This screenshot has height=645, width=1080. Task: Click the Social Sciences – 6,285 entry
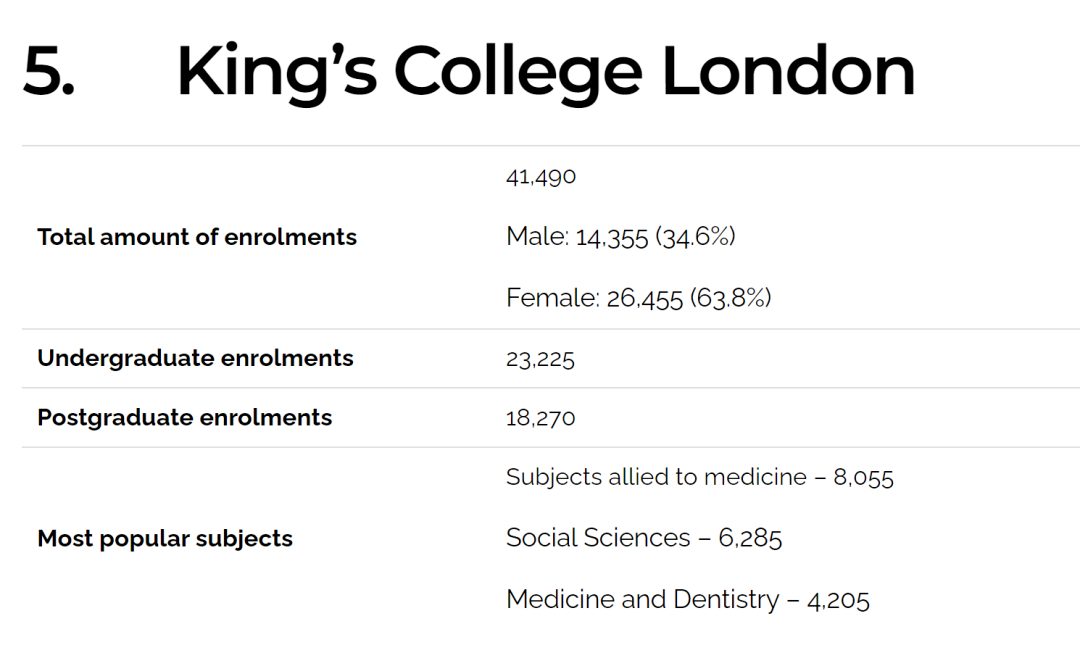click(x=644, y=538)
